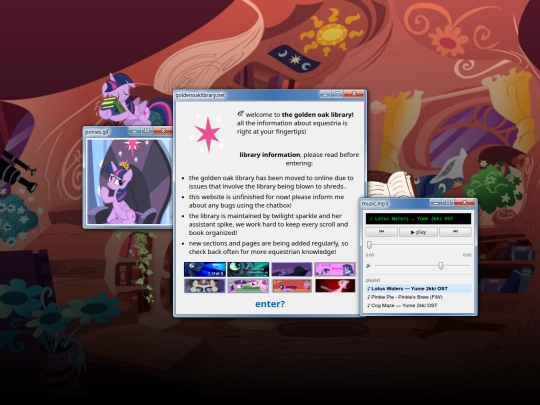Screen dimensions: 540x405
Task: Skip to previous track in music.mp3
Action: click(x=381, y=232)
